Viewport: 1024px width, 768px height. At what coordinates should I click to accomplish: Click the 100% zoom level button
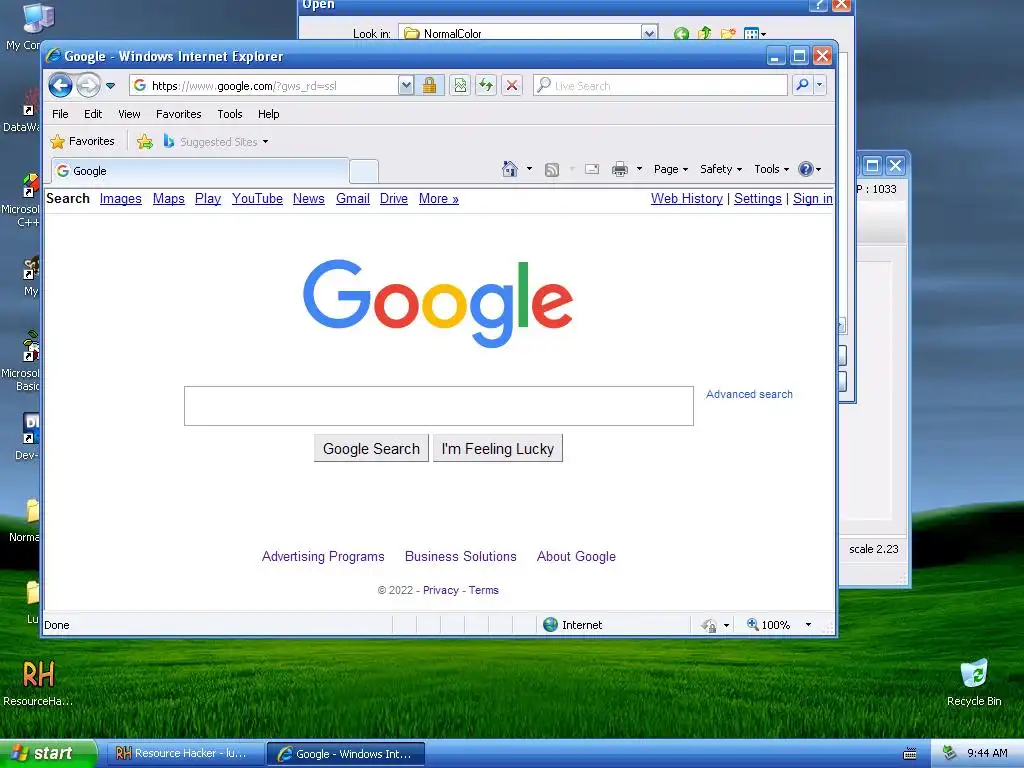769,625
